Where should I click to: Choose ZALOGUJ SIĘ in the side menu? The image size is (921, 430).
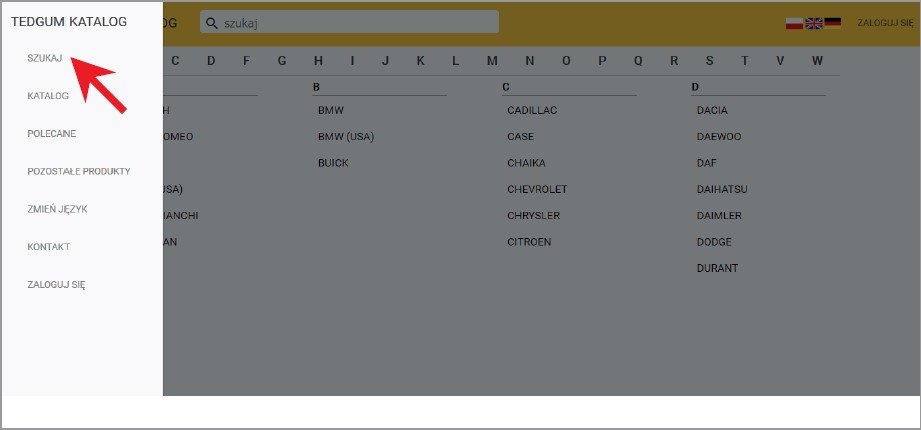click(56, 285)
